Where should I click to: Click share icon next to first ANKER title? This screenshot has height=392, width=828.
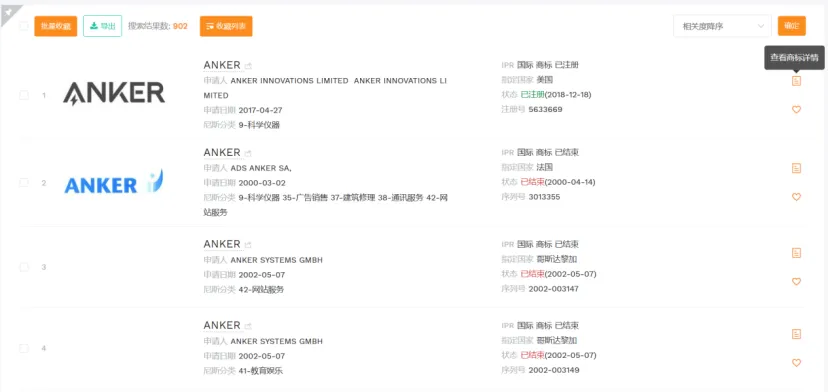(x=248, y=66)
